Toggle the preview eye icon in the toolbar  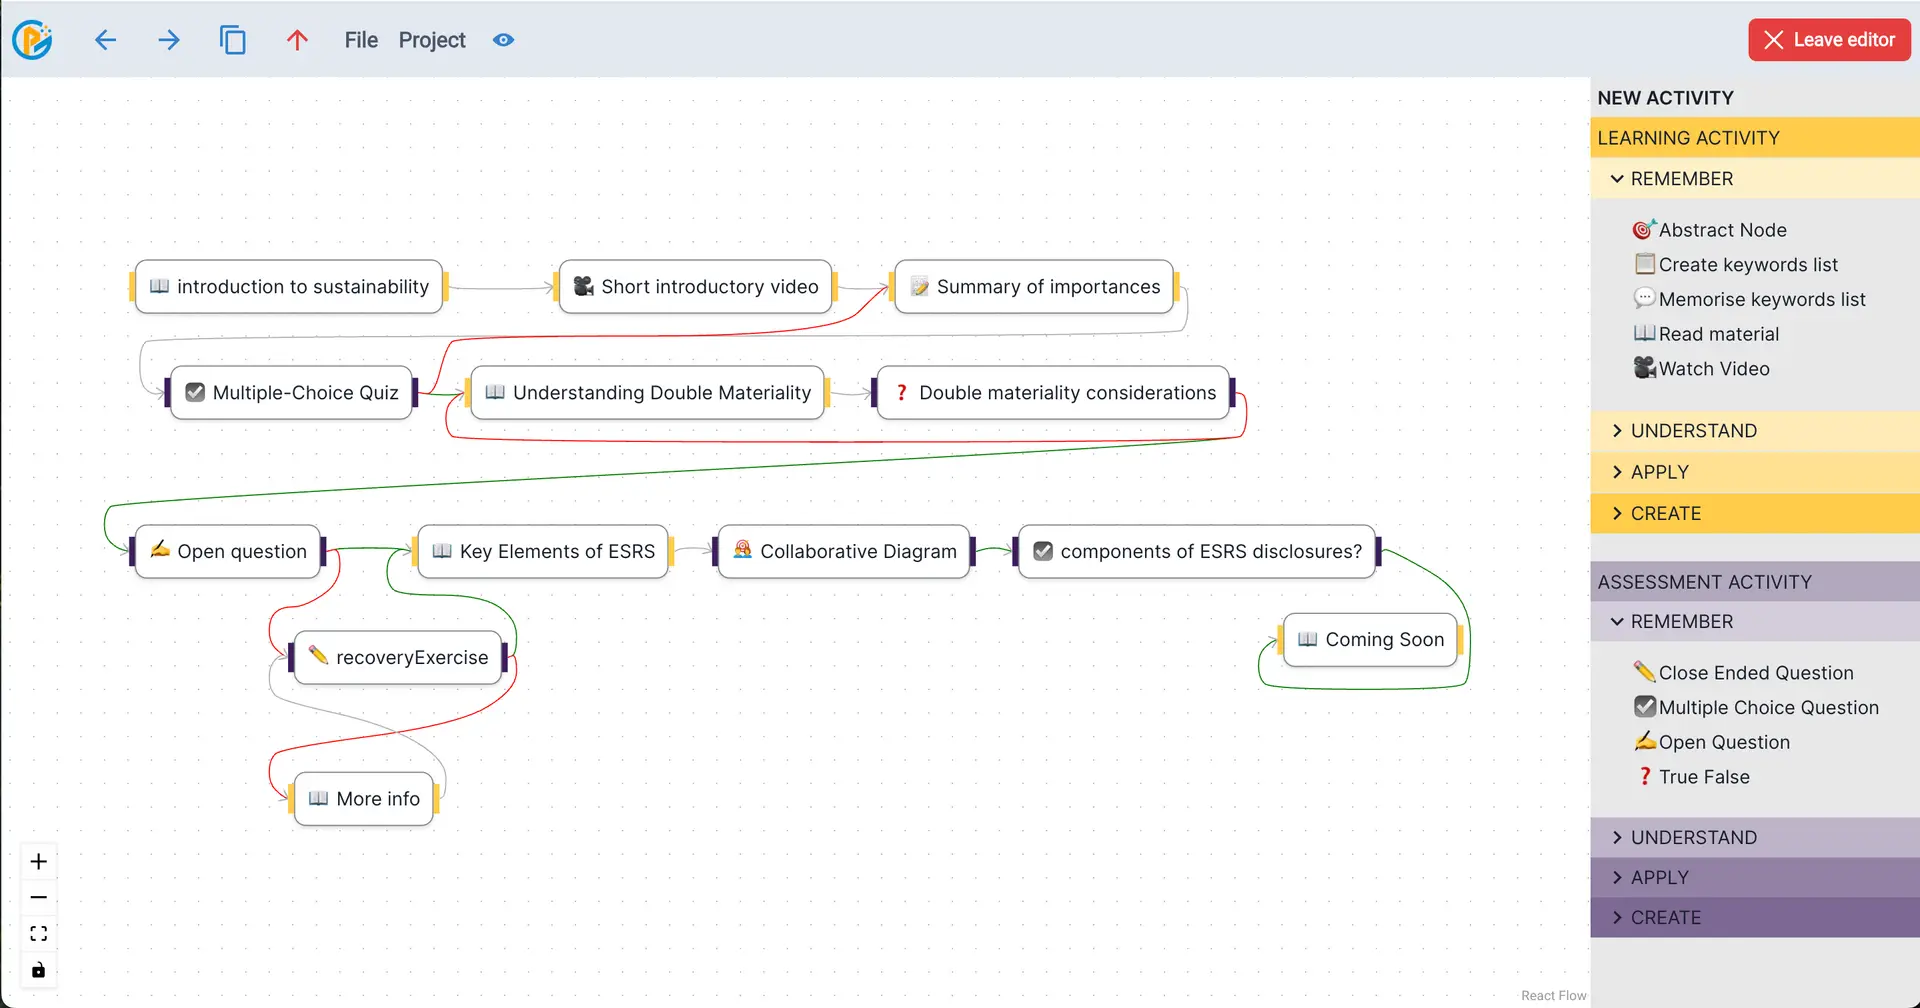(x=503, y=40)
